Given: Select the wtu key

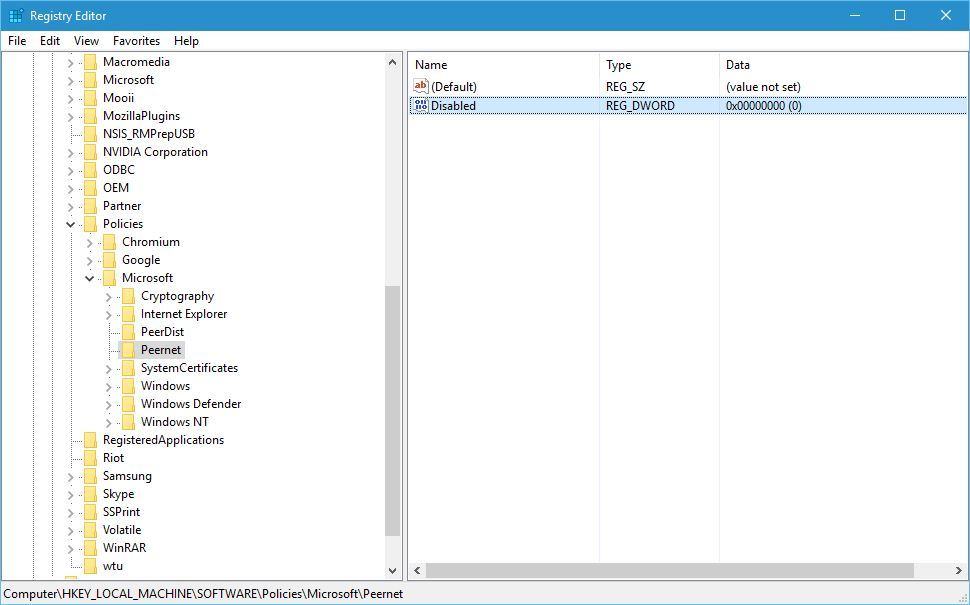Looking at the screenshot, I should tap(113, 565).
